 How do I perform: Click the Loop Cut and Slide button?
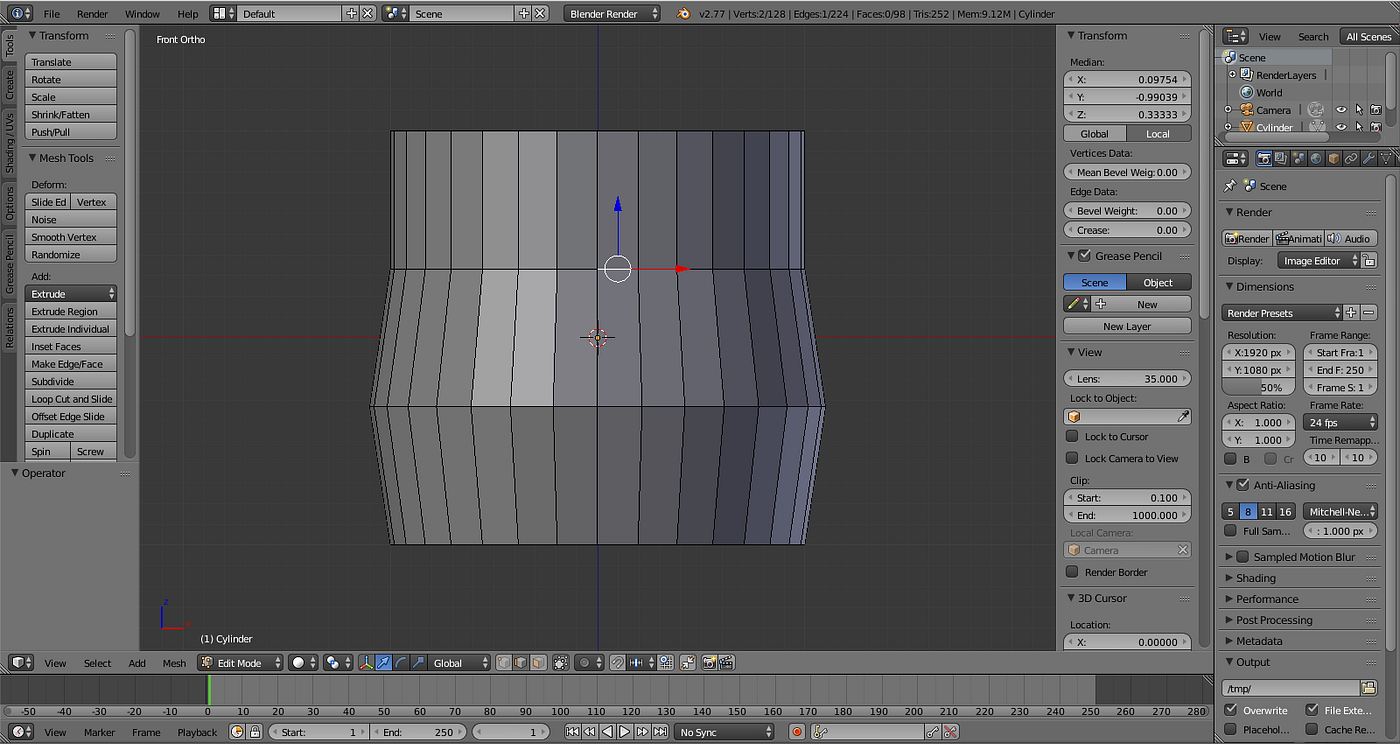click(71, 399)
